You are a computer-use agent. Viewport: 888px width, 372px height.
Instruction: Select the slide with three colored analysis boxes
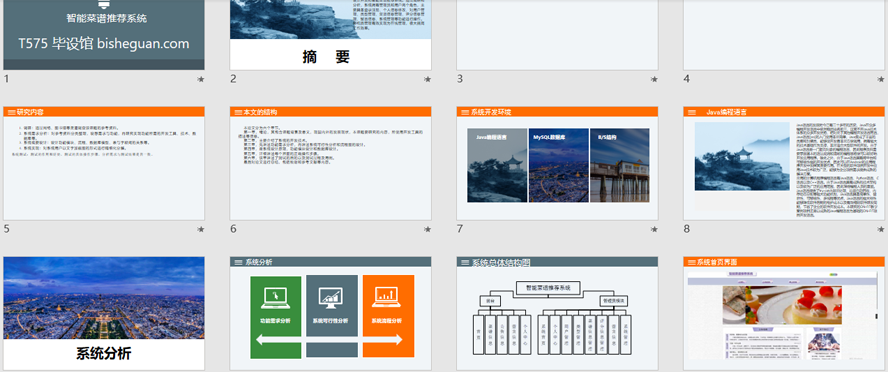(x=331, y=313)
